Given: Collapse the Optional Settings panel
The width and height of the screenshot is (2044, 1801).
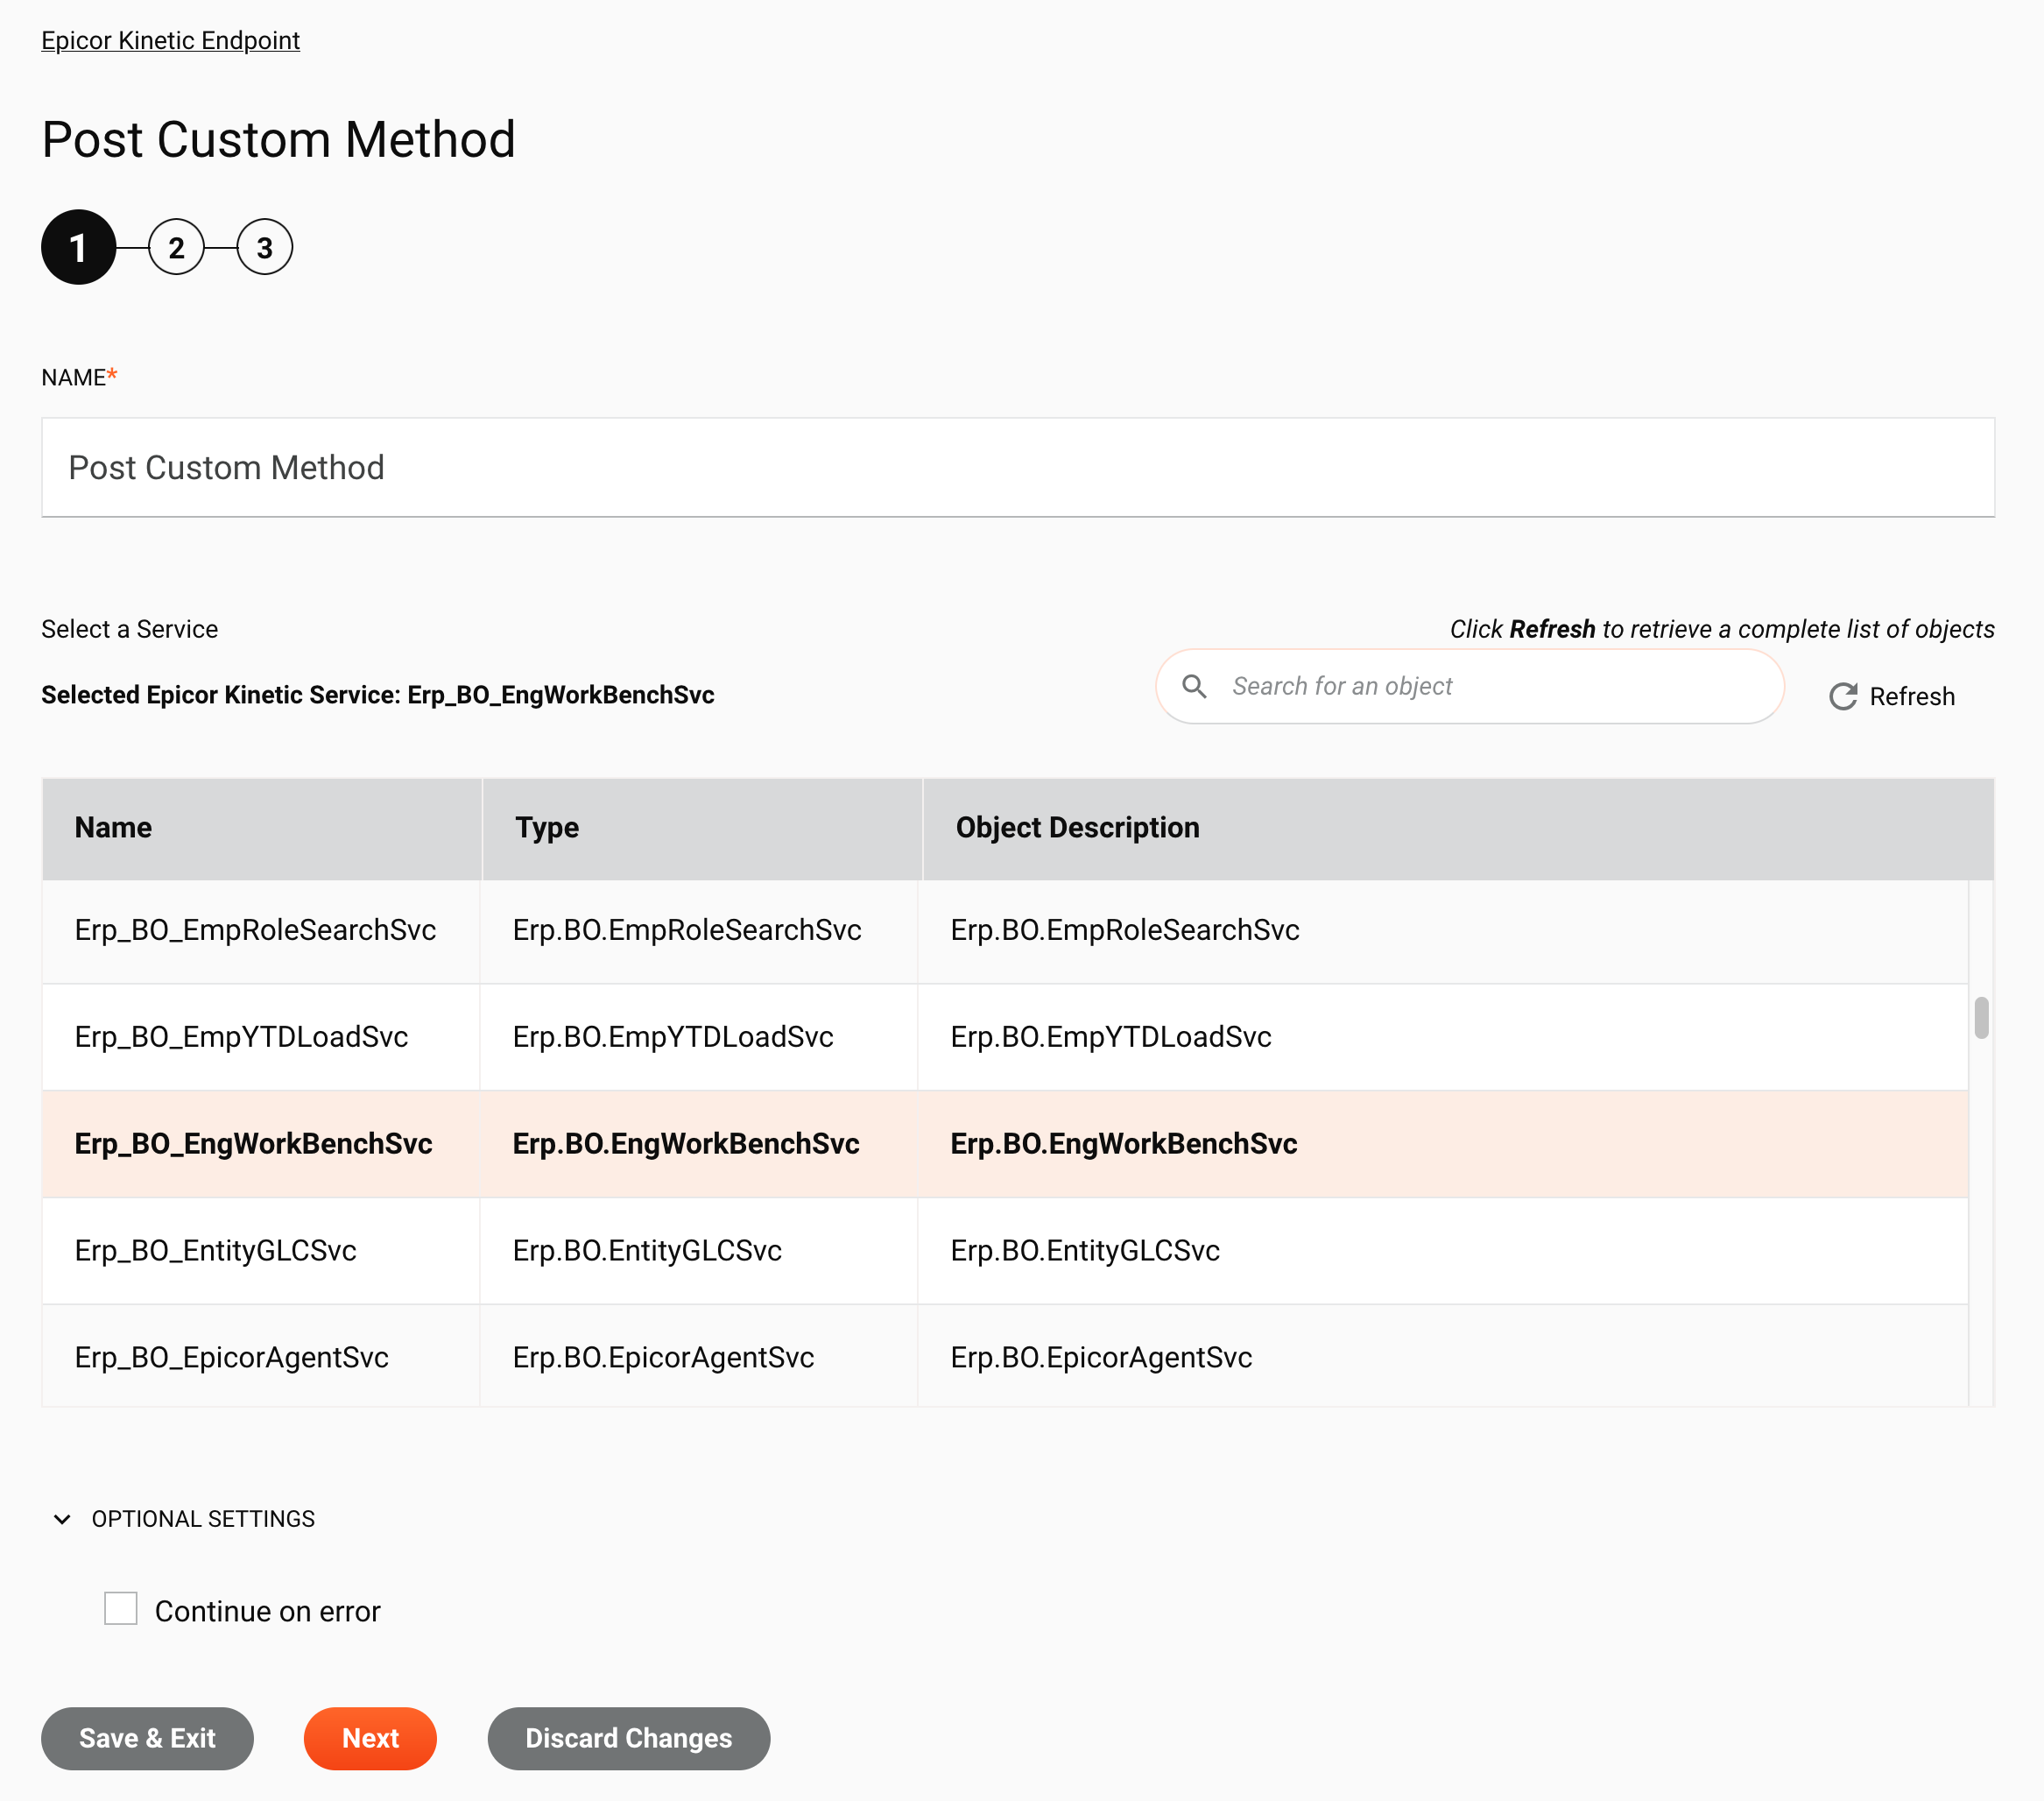Looking at the screenshot, I should [59, 1518].
